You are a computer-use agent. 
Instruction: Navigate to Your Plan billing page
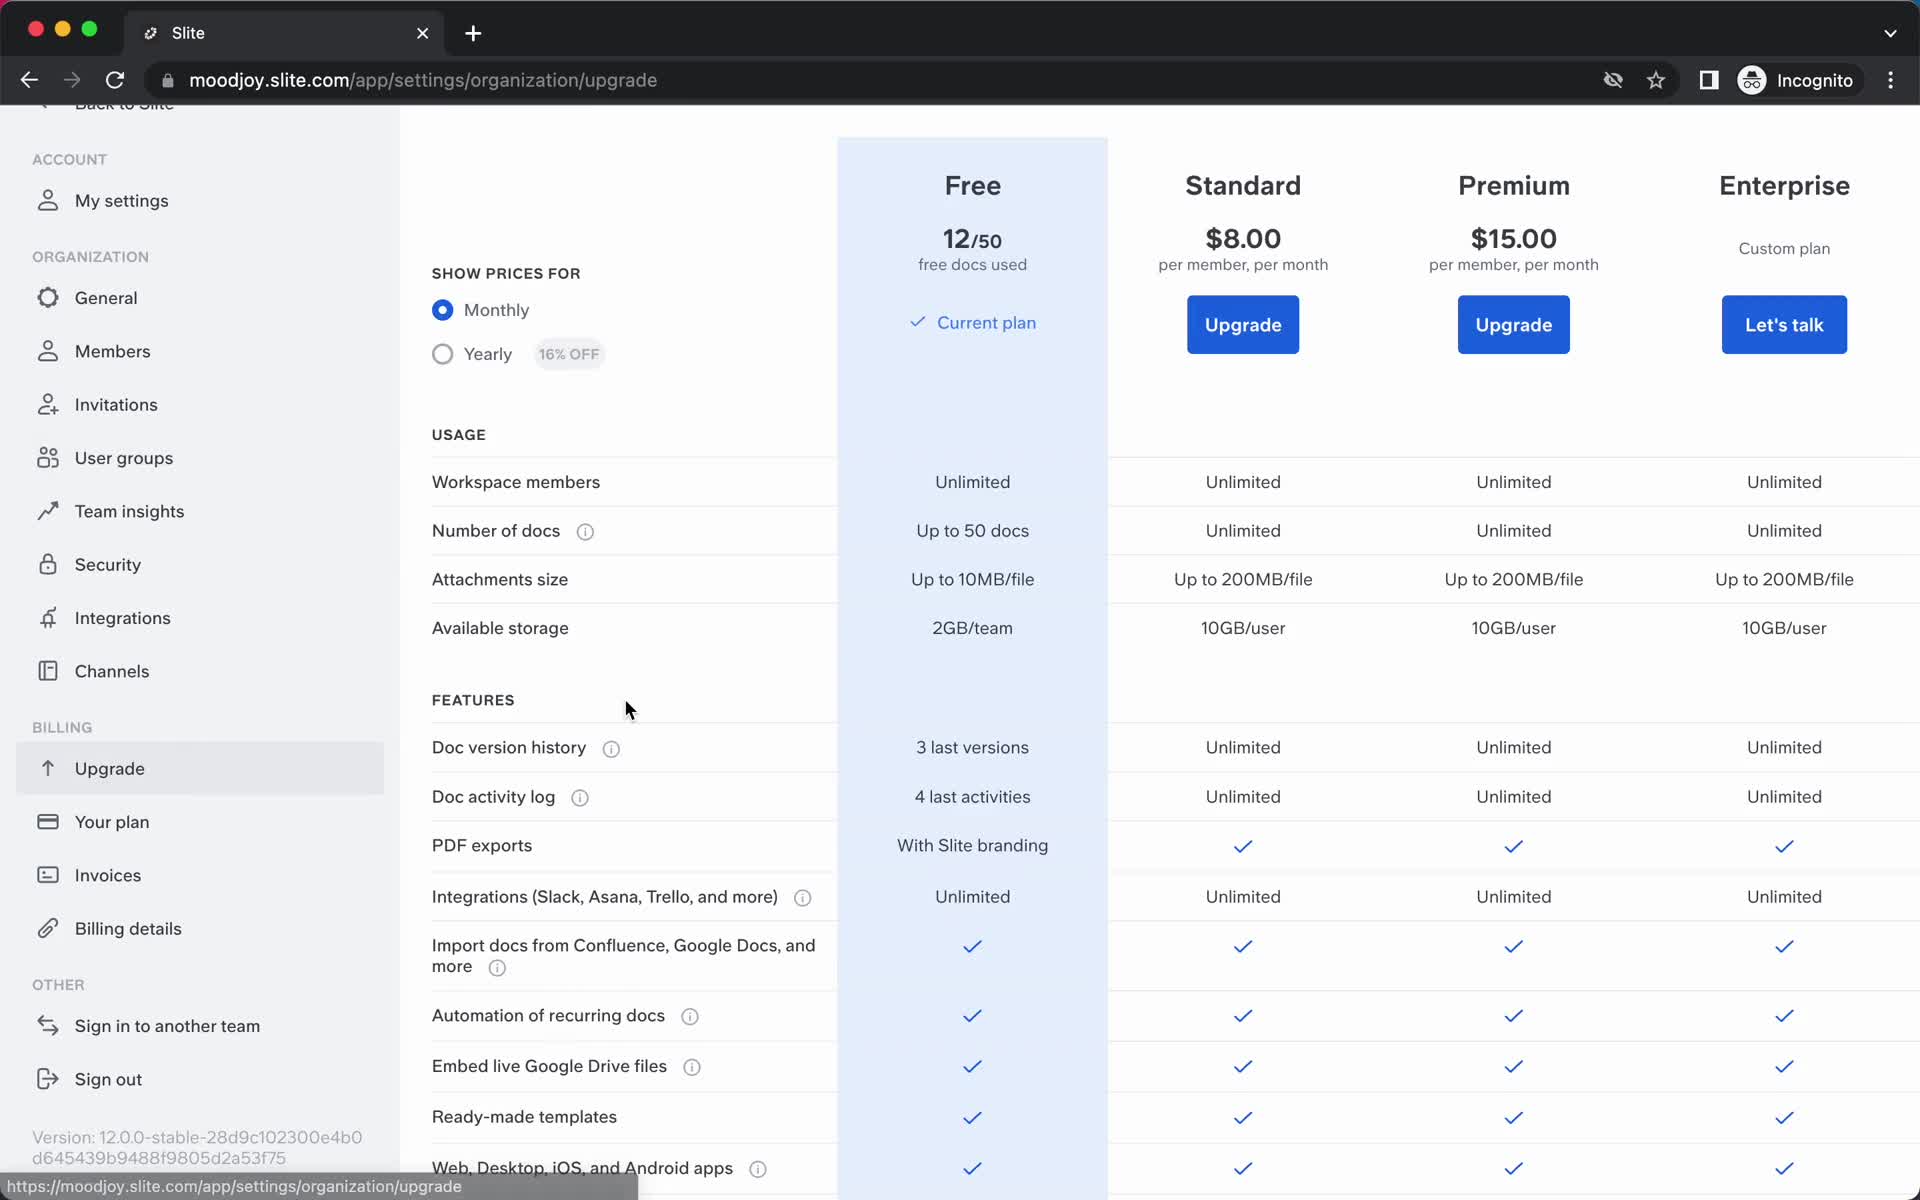pos(111,821)
